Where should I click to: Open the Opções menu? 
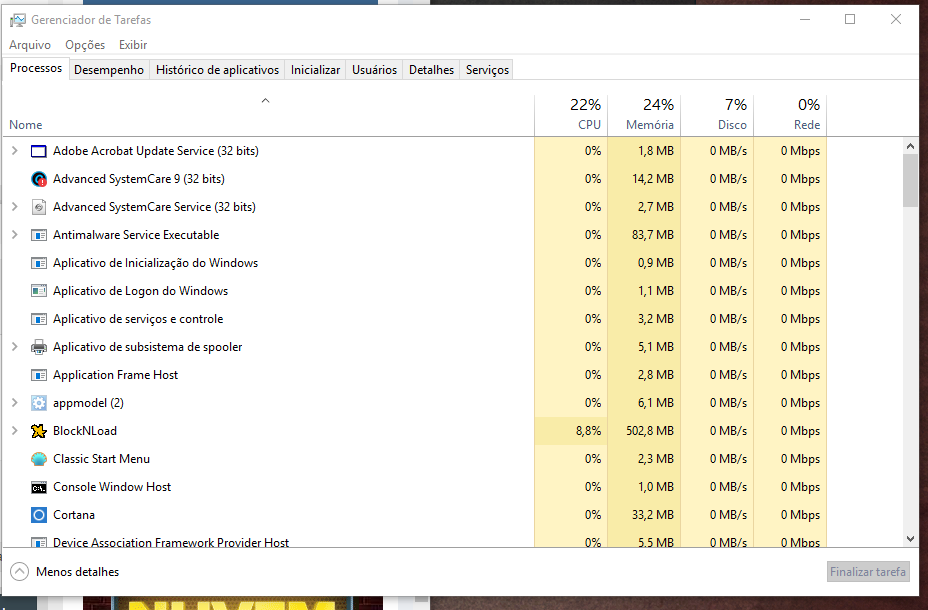(x=85, y=45)
